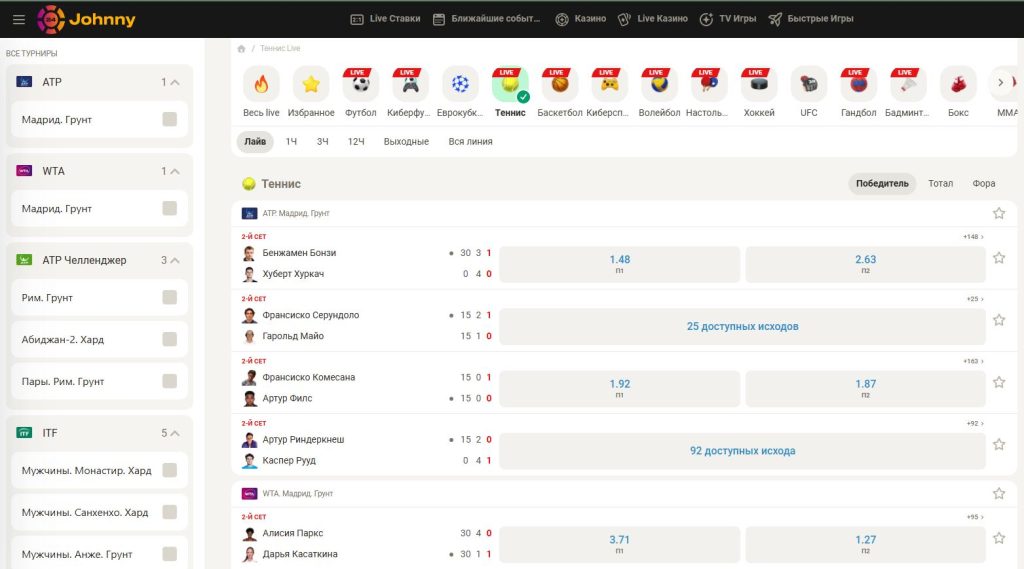Image resolution: width=1024 pixels, height=569 pixels.
Task: Check Пары. Рим. Грунт checkbox
Action: pyautogui.click(x=170, y=381)
